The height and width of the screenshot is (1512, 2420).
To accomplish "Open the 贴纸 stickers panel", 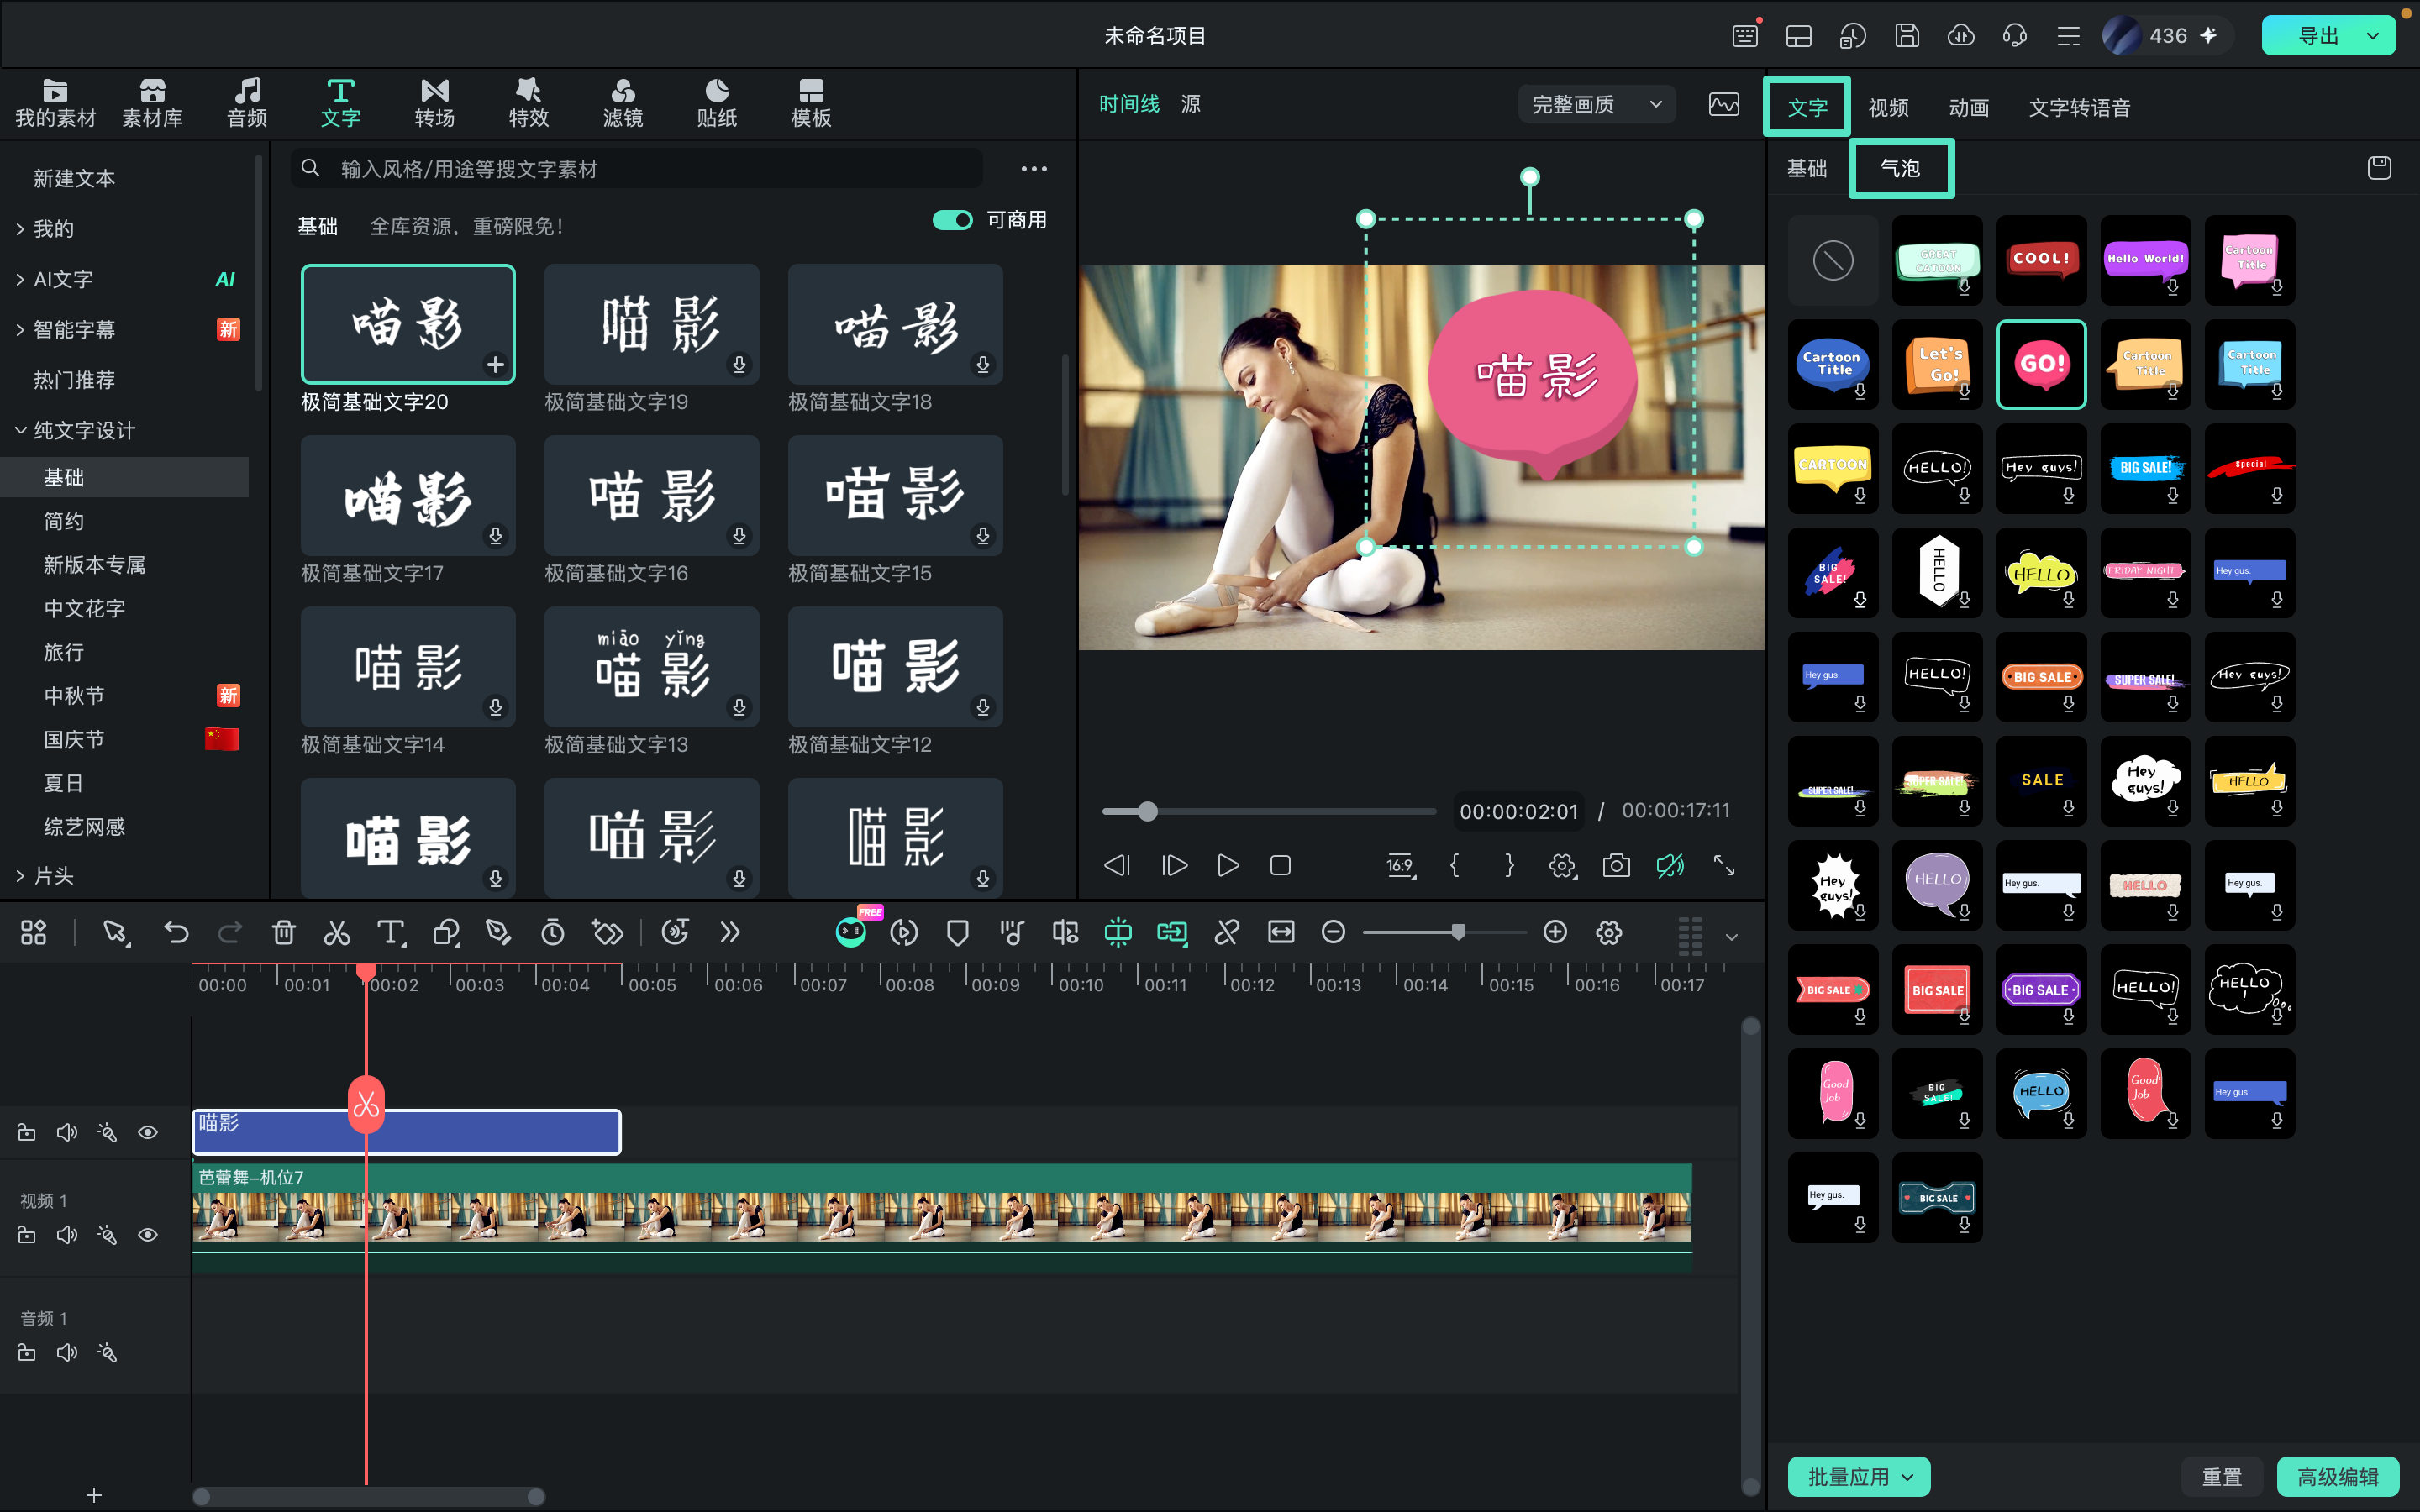I will click(716, 103).
